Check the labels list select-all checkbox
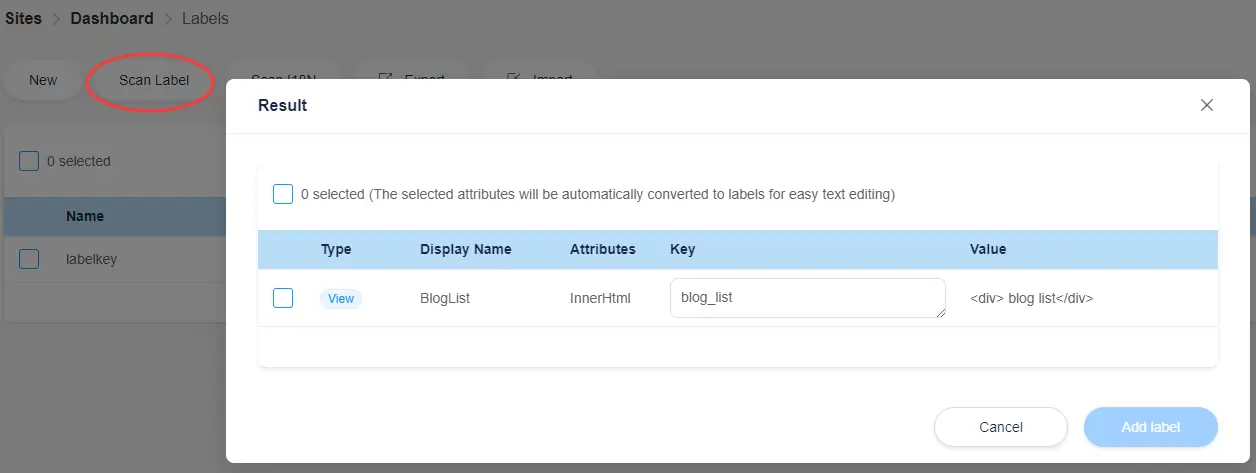 [x=29, y=161]
